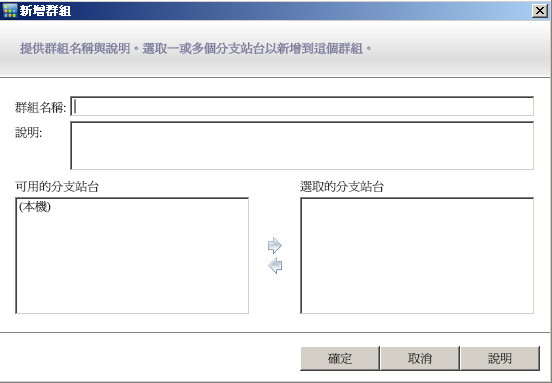This screenshot has height=383, width=552.
Task: Click into the 說明 description box
Action: click(302, 146)
